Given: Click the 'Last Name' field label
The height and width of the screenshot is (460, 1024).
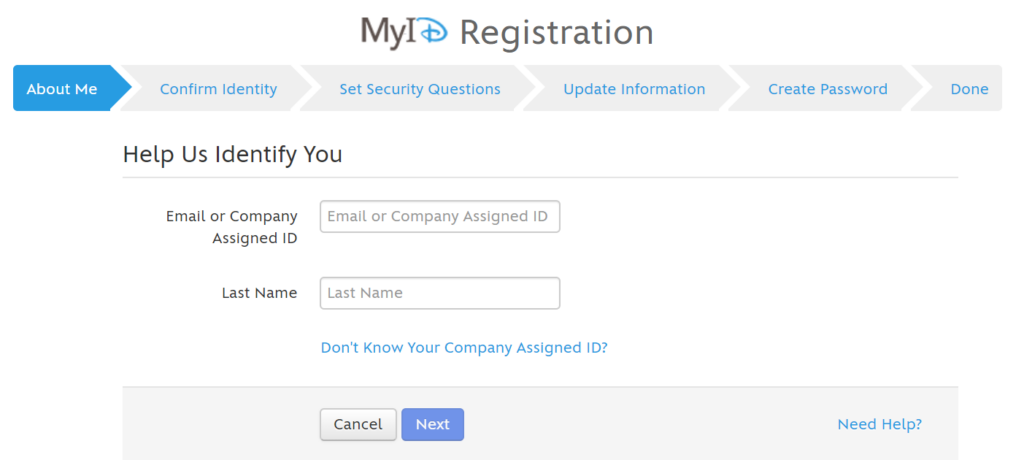Looking at the screenshot, I should tap(259, 293).
